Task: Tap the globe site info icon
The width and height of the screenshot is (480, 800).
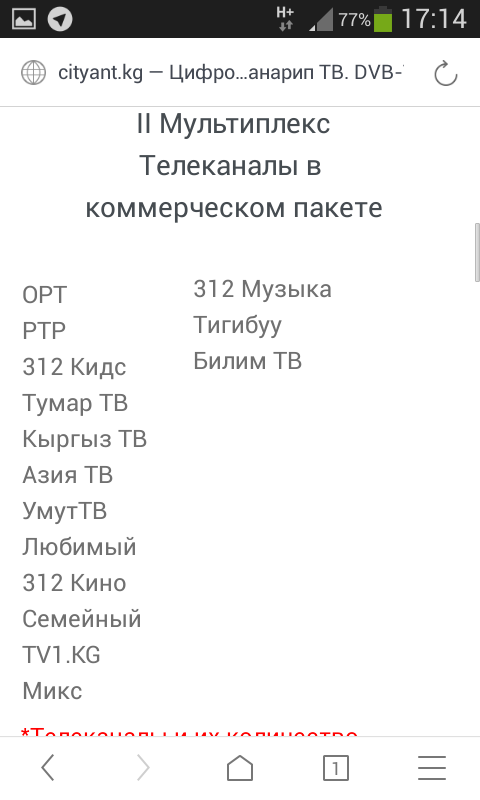Action: (x=33, y=72)
